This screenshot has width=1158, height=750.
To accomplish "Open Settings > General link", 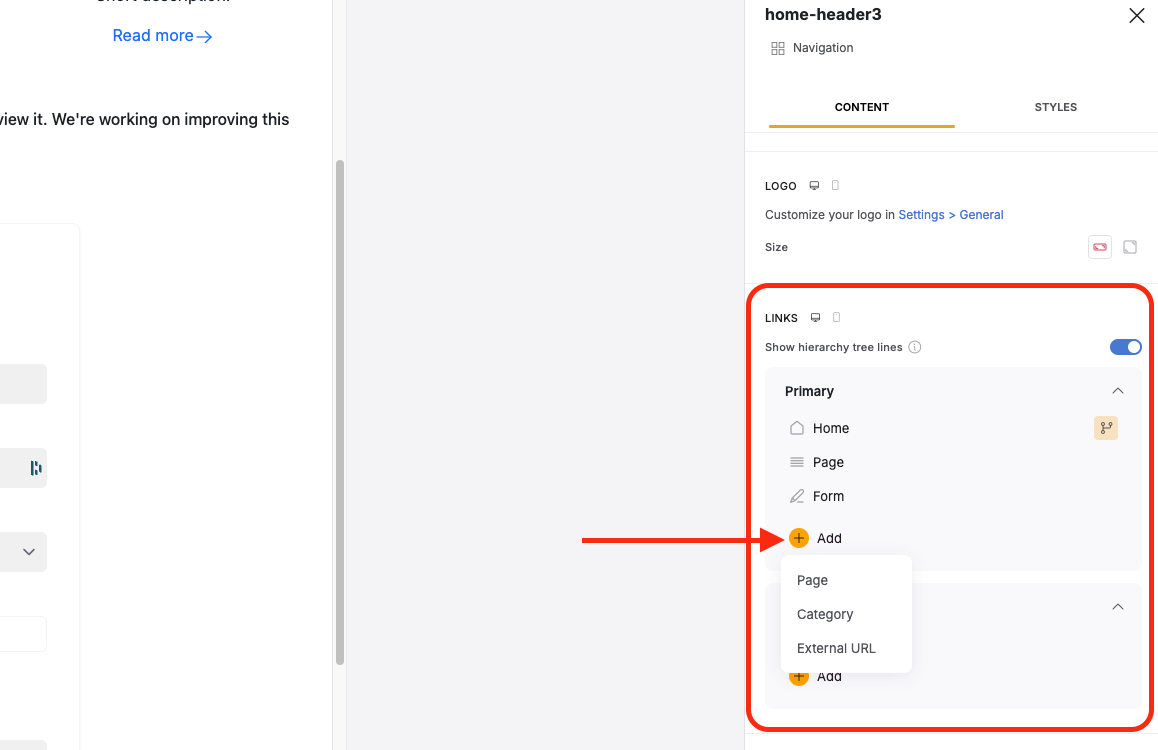I will 950,215.
